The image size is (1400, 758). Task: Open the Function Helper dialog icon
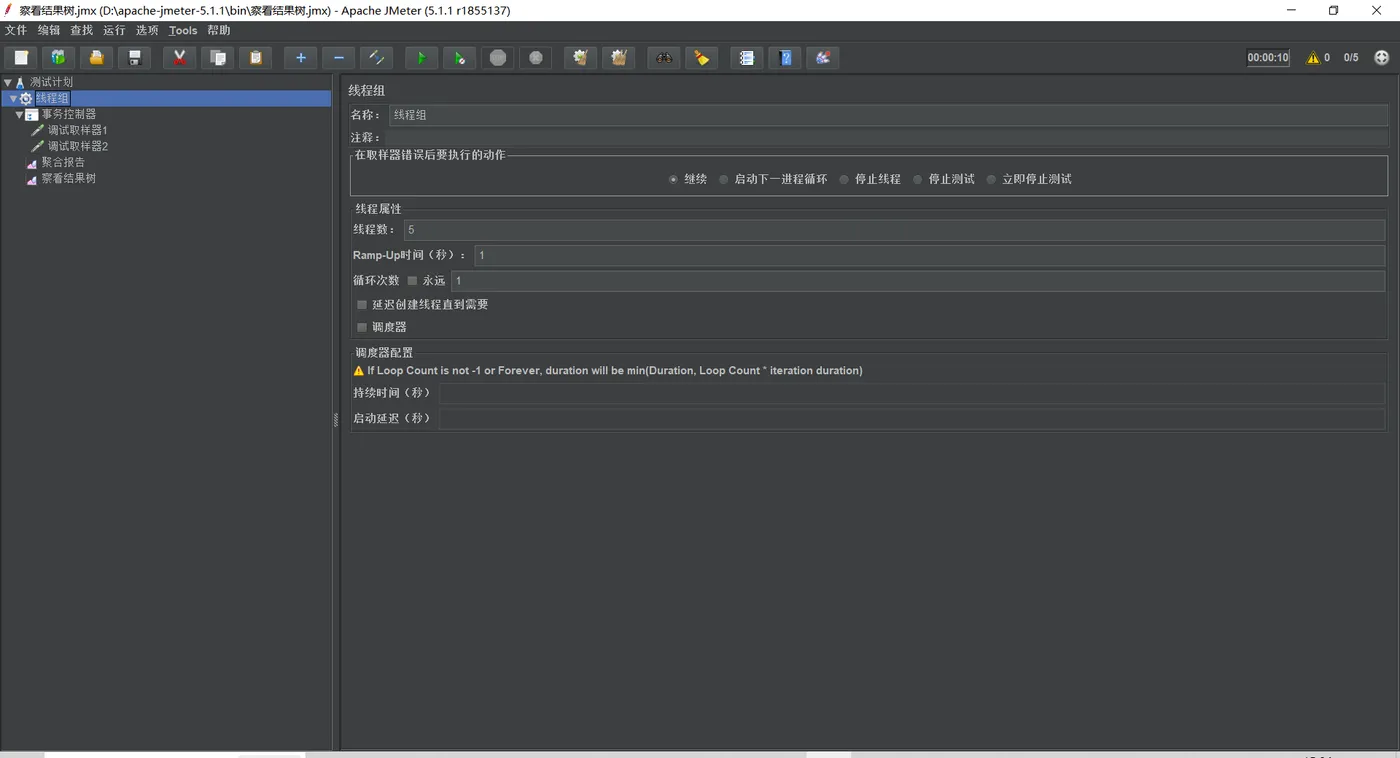[x=747, y=58]
